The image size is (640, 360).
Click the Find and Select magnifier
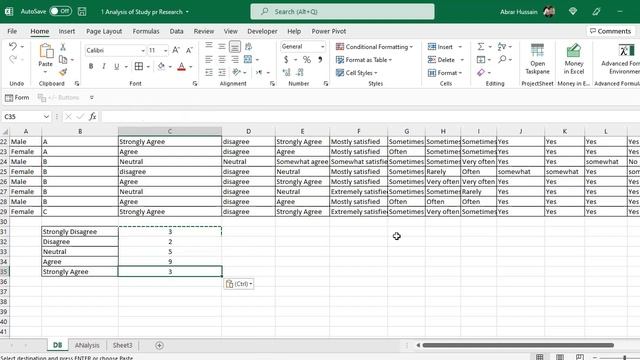[x=502, y=60]
